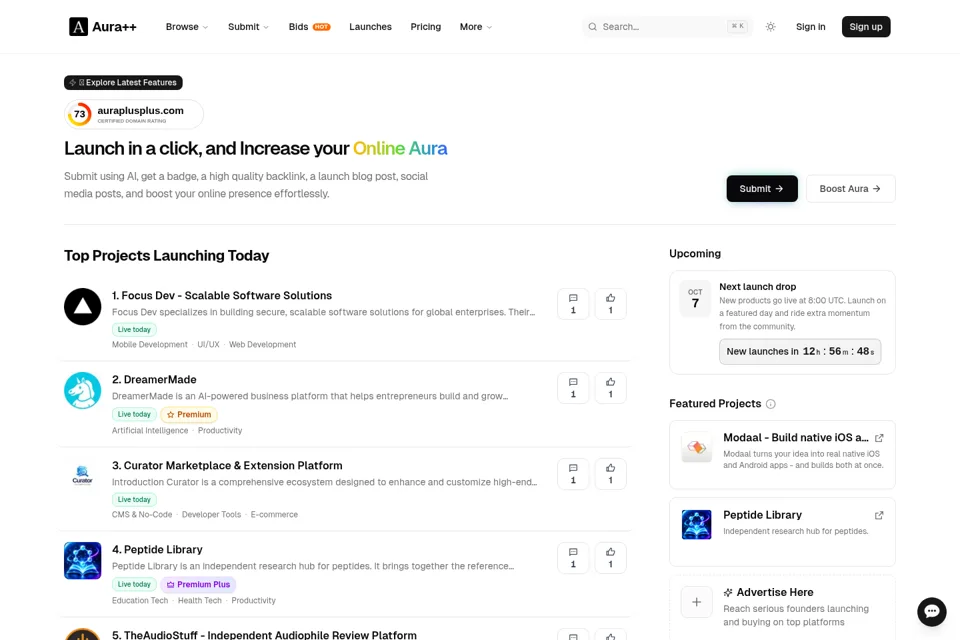Click the Advertise Here plus icon
The image size is (960, 640).
click(696, 602)
